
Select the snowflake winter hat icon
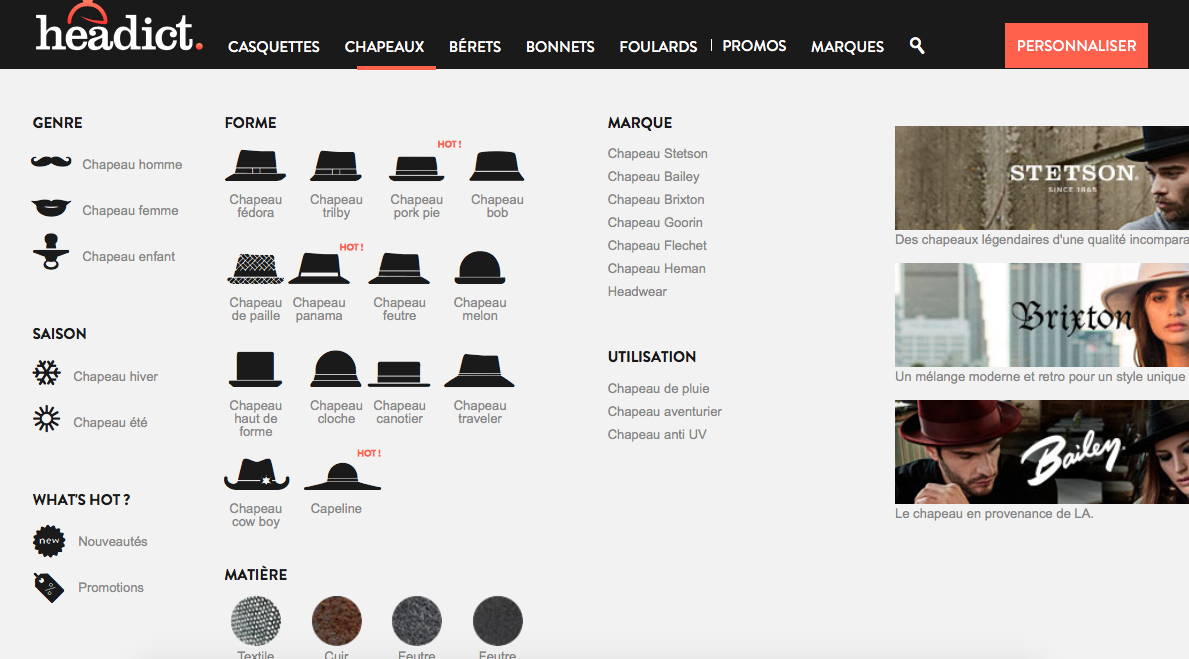(46, 375)
